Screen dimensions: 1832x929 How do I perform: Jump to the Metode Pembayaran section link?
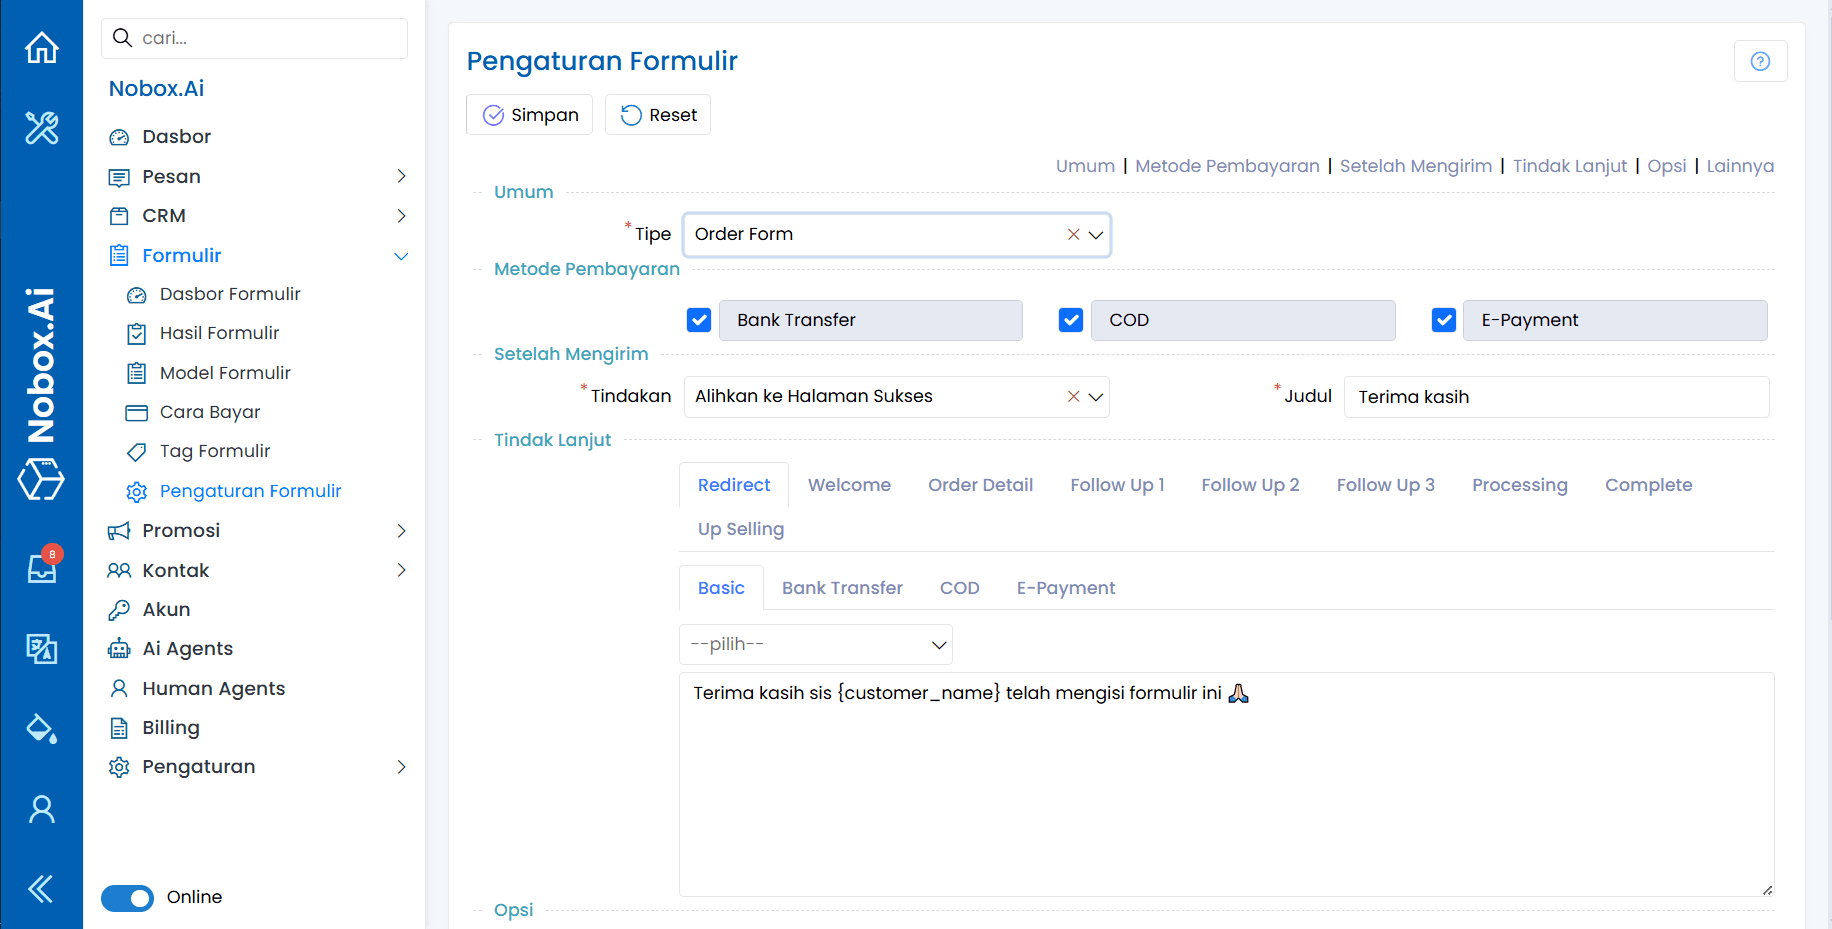[x=1228, y=166]
